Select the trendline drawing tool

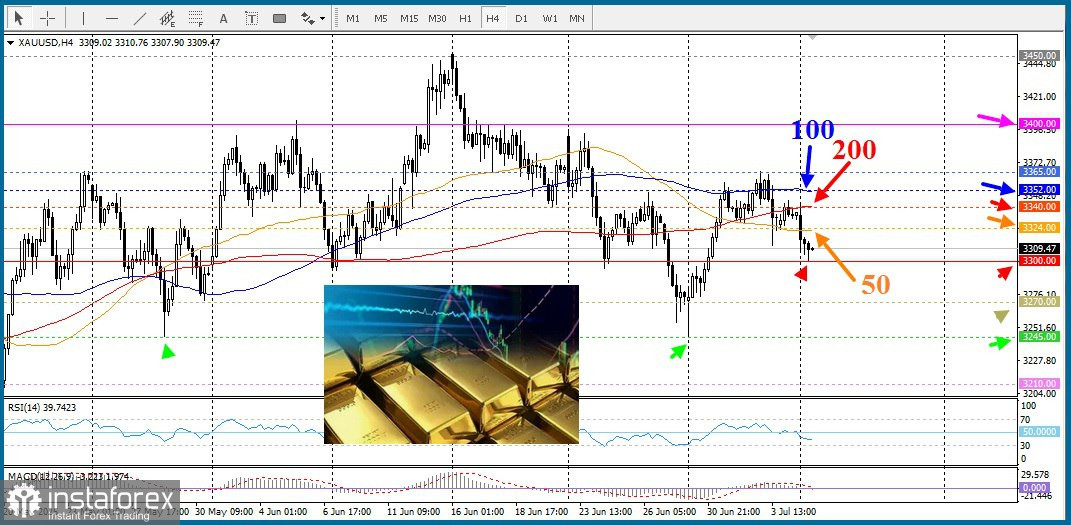(x=140, y=18)
